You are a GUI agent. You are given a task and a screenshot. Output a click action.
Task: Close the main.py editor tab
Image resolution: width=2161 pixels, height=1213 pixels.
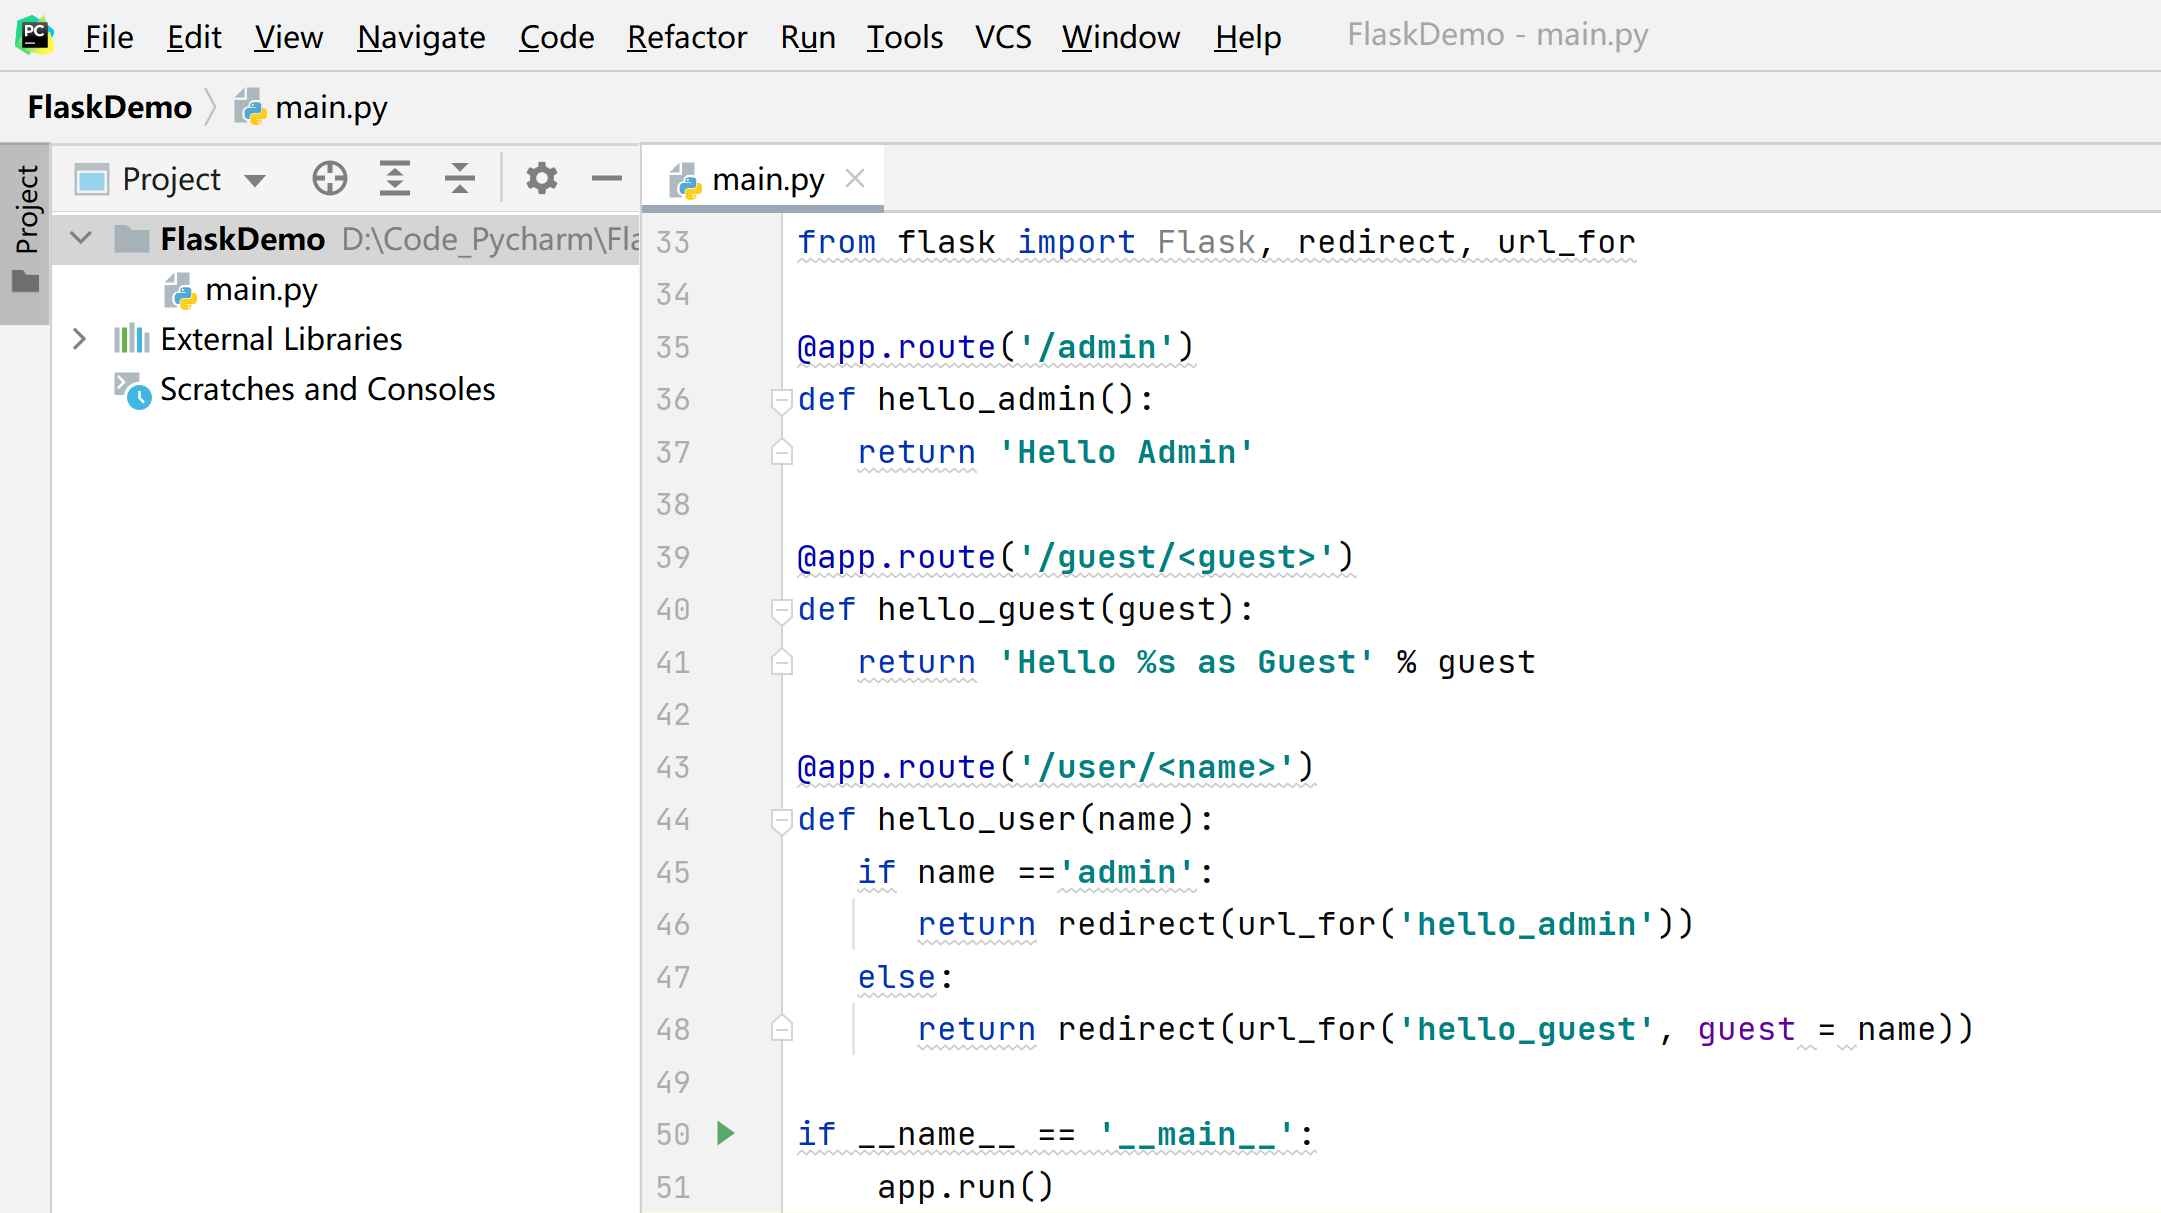(855, 179)
